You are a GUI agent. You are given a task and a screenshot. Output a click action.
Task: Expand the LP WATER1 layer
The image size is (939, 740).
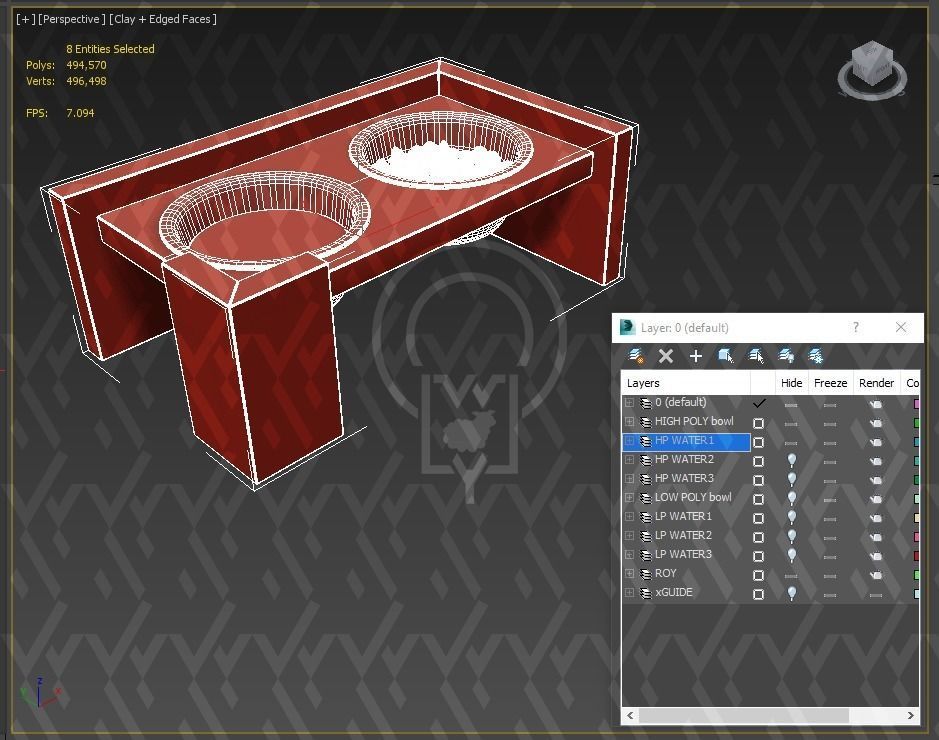[629, 517]
